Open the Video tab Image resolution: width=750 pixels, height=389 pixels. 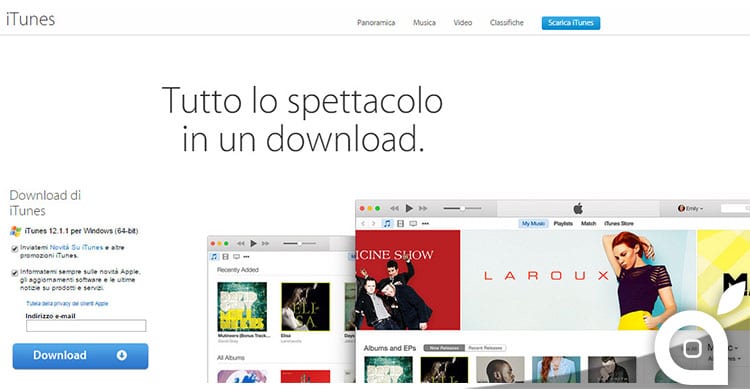tap(463, 22)
